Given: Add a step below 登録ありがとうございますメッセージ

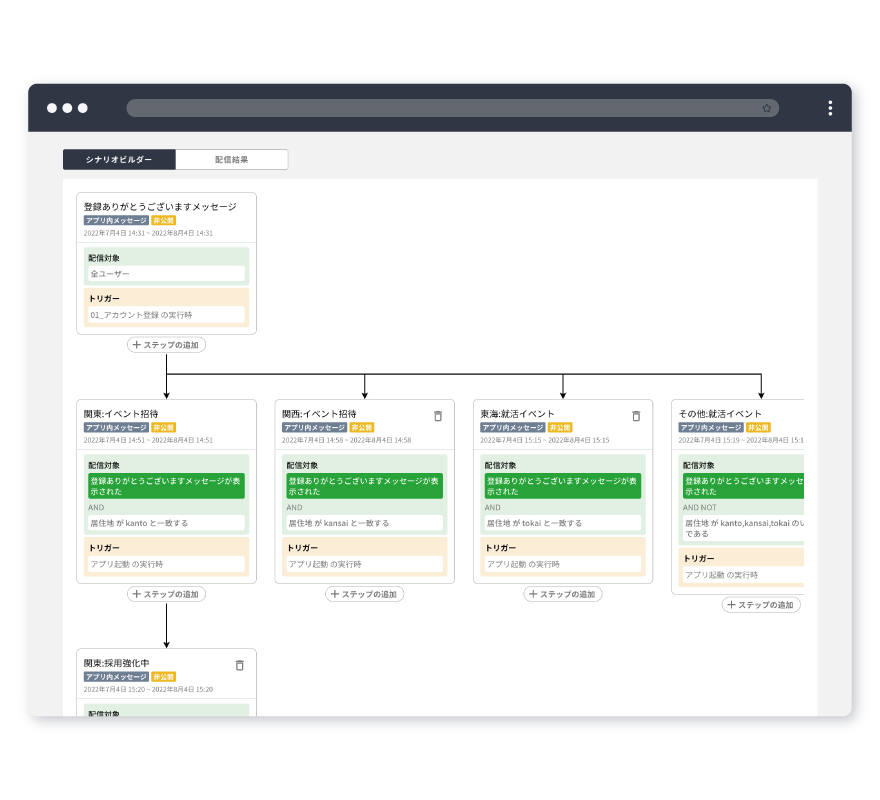Looking at the screenshot, I should (166, 345).
